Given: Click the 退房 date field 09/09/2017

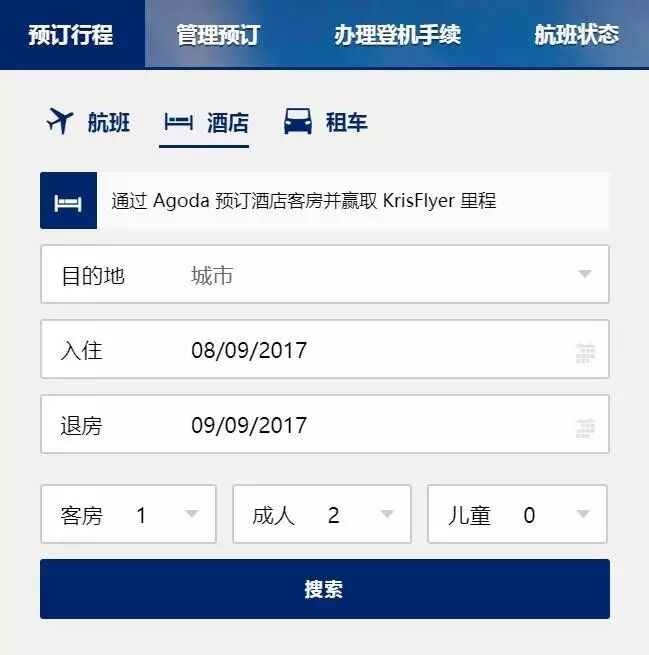Looking at the screenshot, I should click(x=325, y=424).
